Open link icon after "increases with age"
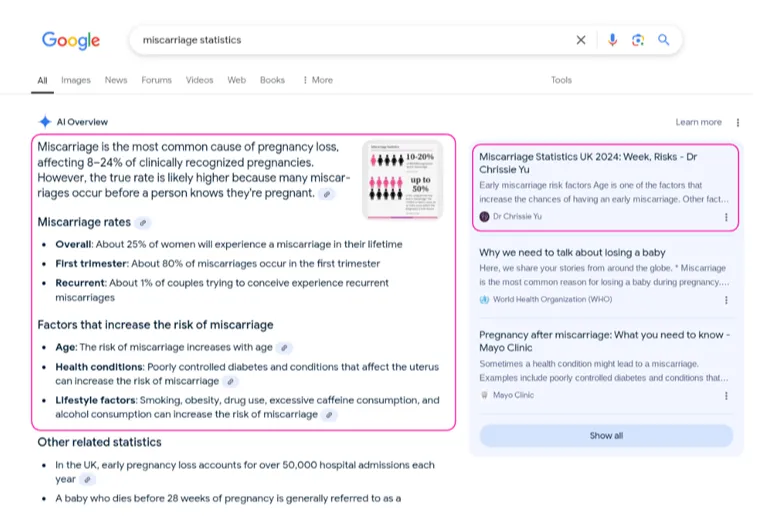The height and width of the screenshot is (521, 776). tap(284, 348)
